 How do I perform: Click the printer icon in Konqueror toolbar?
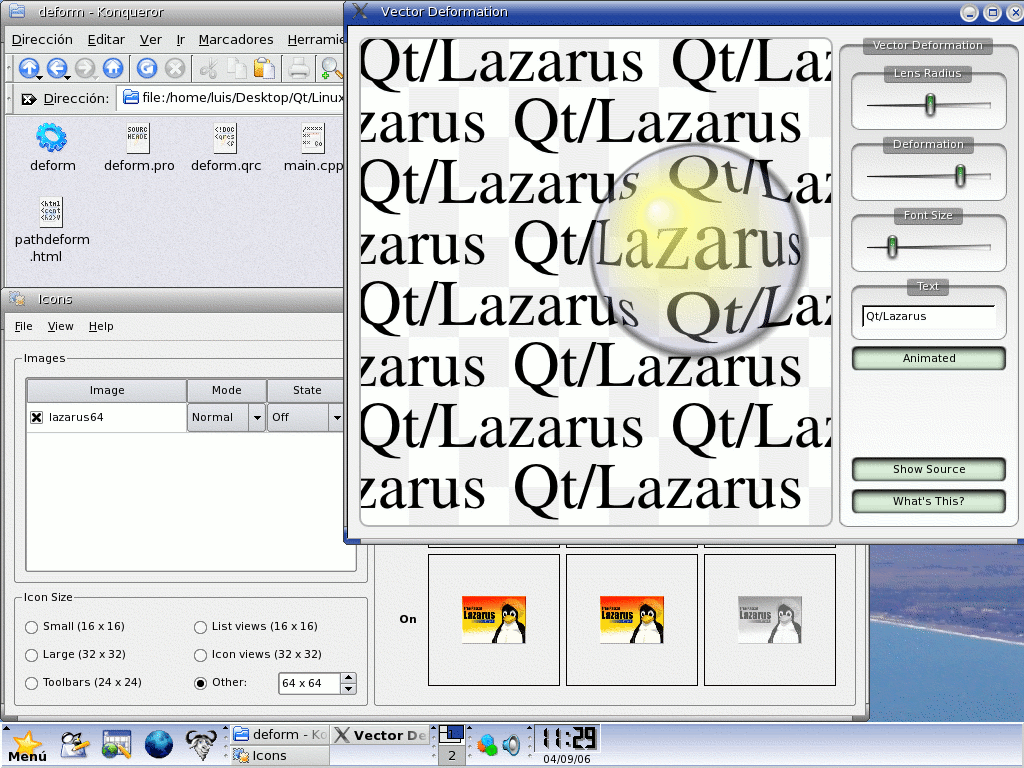[298, 68]
